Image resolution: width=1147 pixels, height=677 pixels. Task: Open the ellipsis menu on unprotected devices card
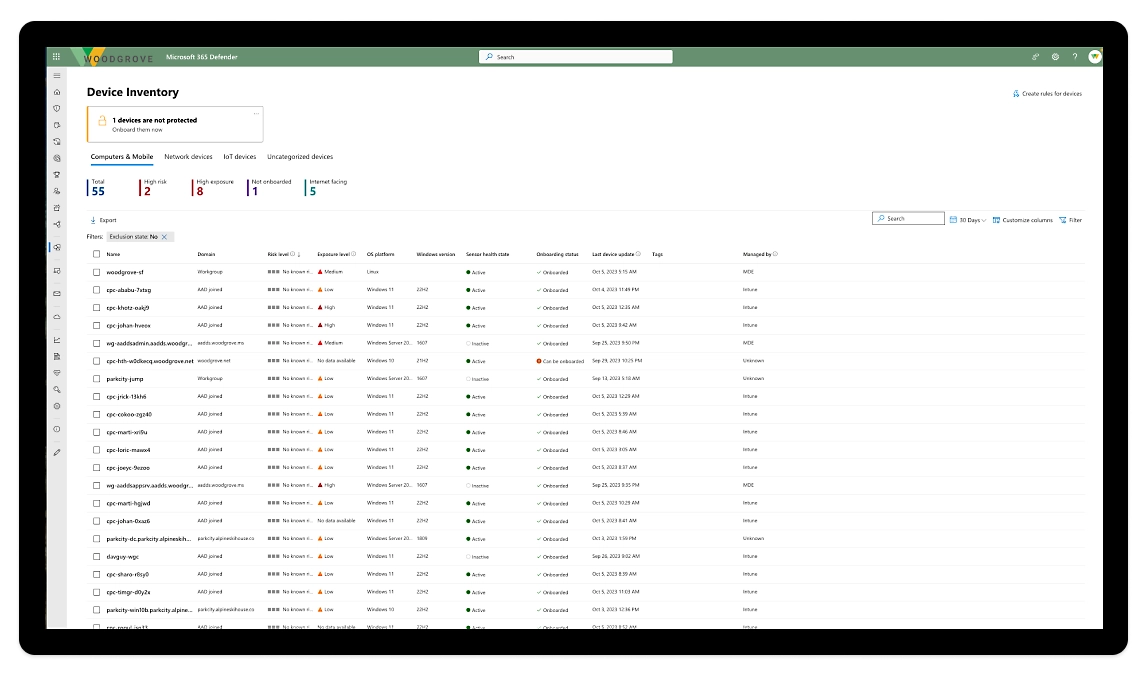[256, 113]
